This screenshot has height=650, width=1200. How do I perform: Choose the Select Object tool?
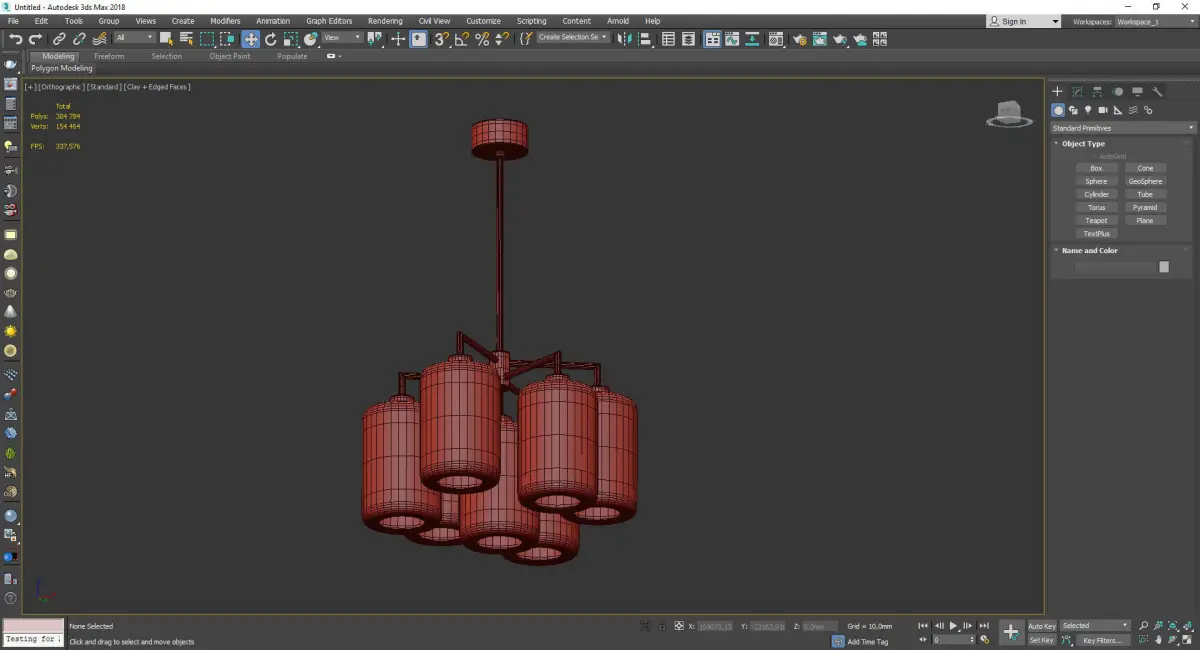pyautogui.click(x=166, y=39)
